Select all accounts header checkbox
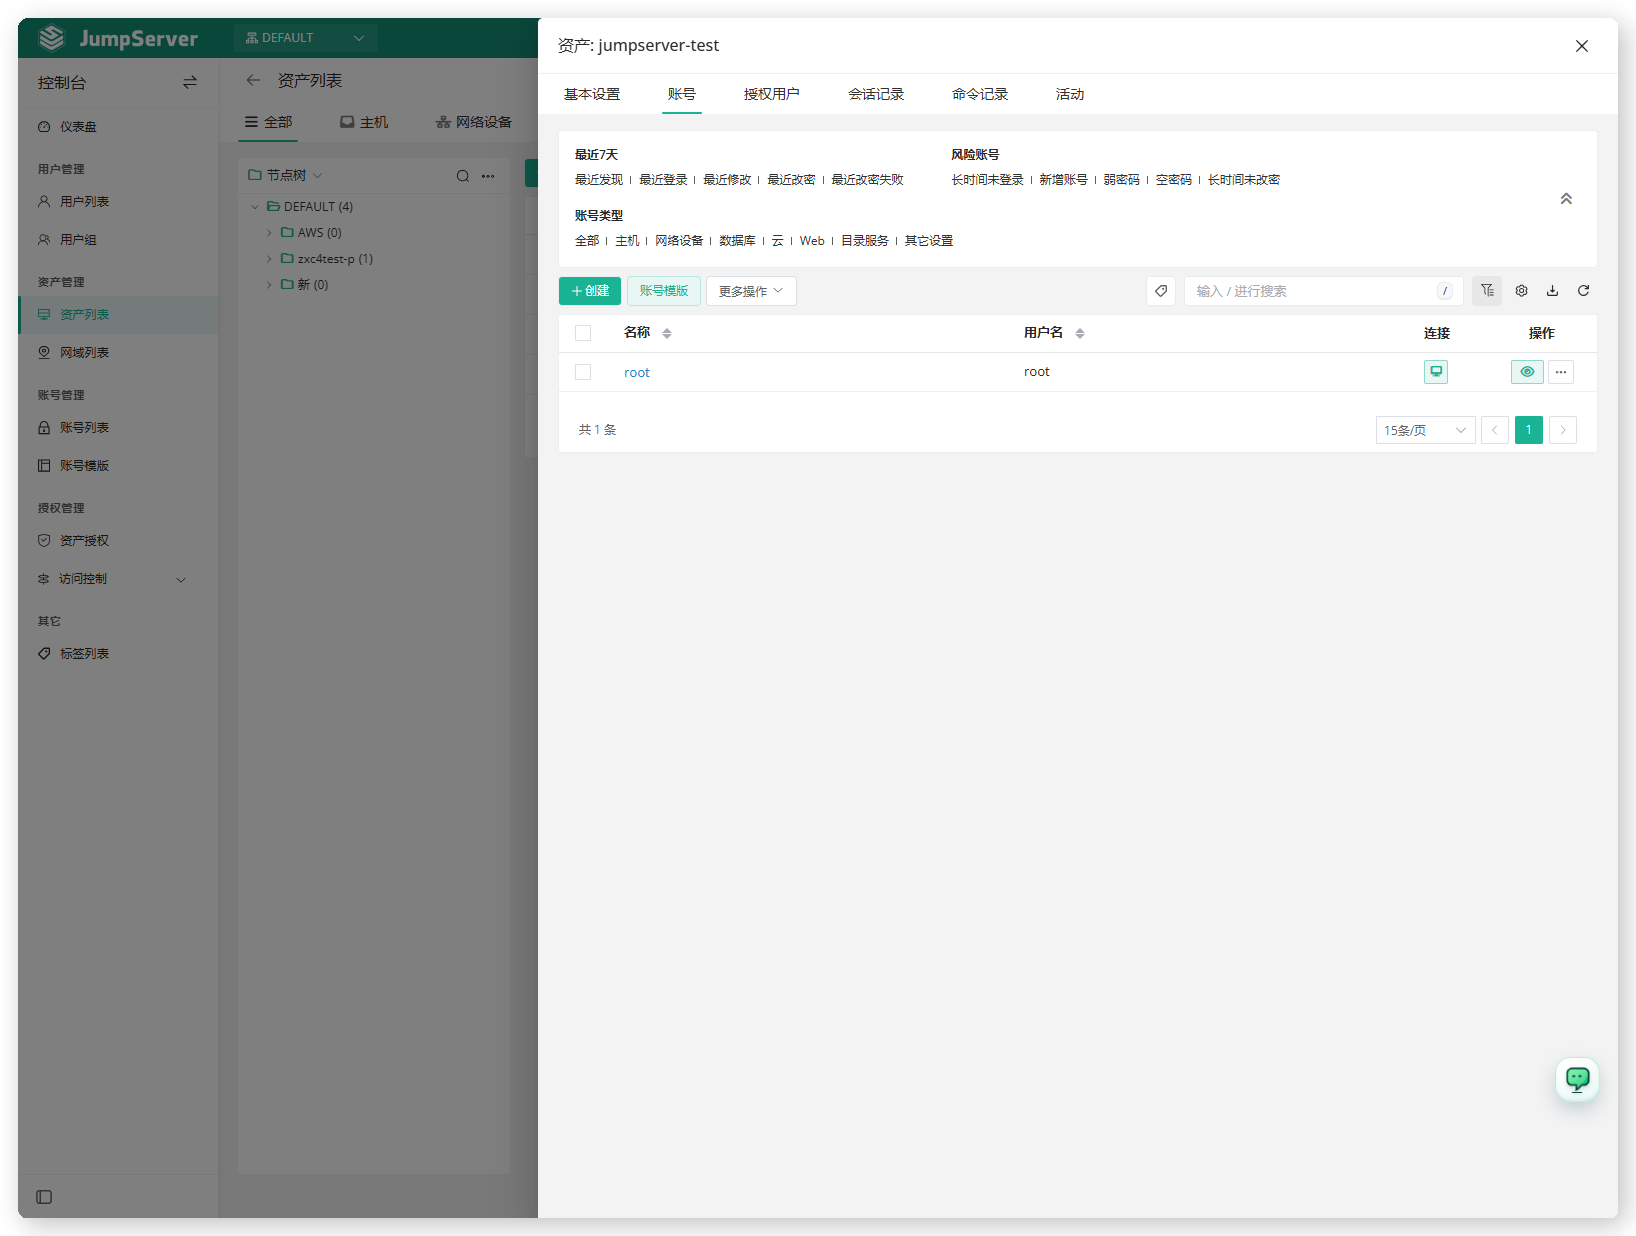Image resolution: width=1636 pixels, height=1236 pixels. [583, 333]
